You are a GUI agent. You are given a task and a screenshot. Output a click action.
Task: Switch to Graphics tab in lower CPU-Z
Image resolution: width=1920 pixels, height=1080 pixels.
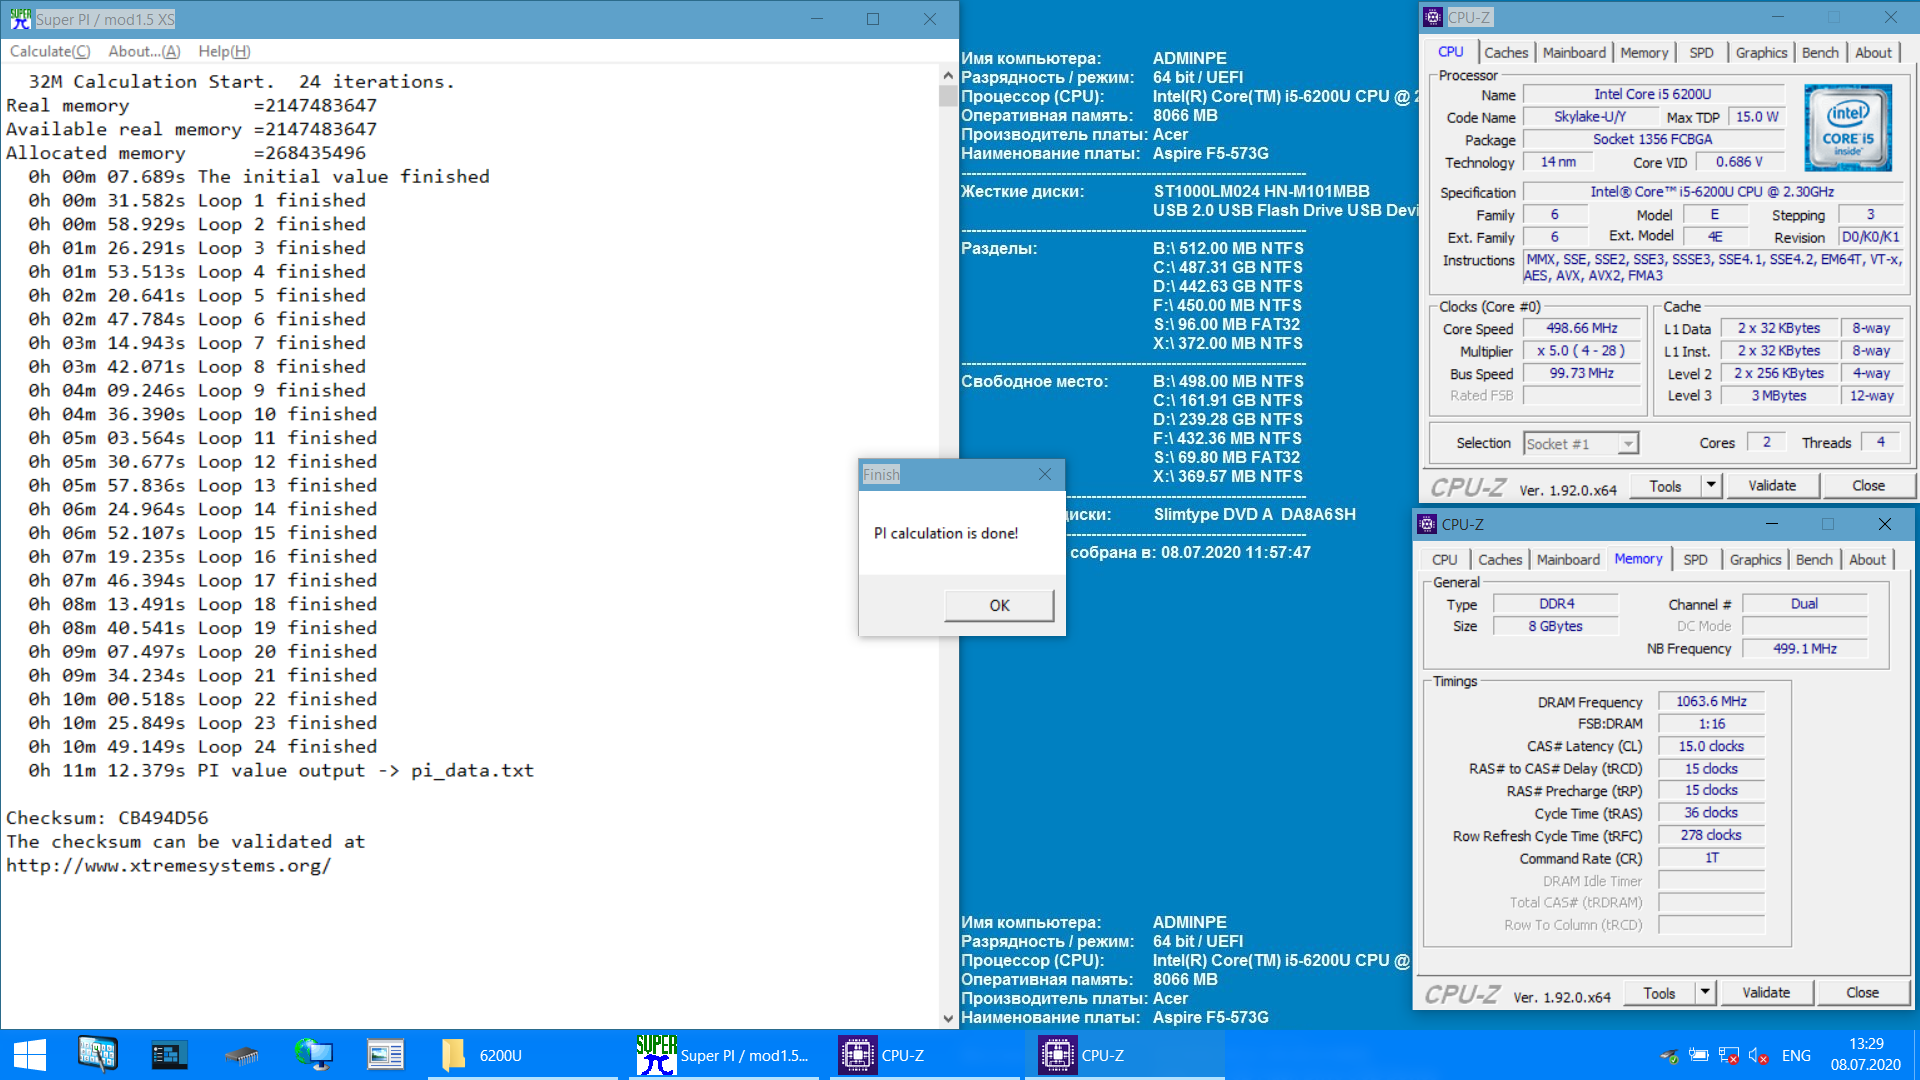[x=1755, y=560]
